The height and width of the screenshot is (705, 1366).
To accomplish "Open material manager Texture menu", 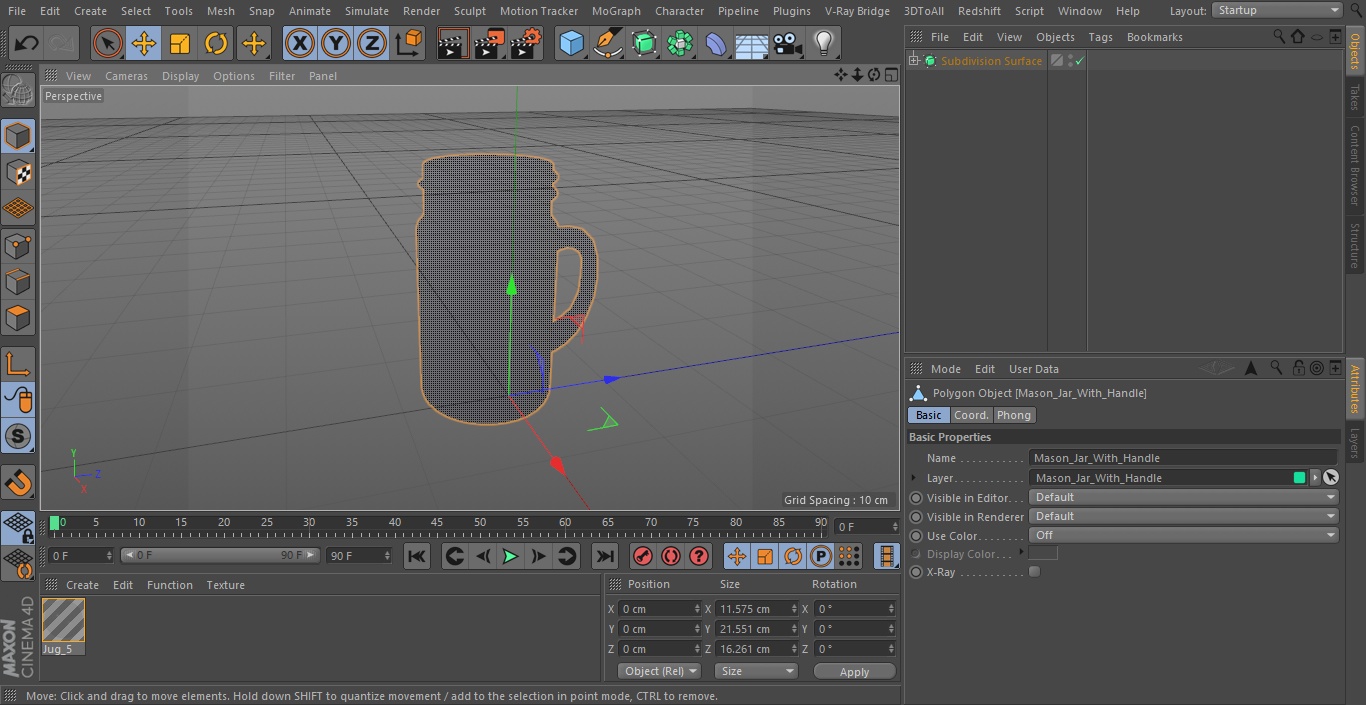I will tap(225, 585).
